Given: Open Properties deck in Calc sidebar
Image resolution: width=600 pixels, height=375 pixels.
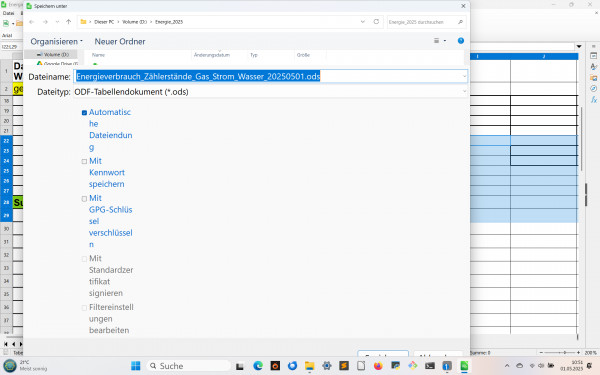Looking at the screenshot, I should (x=593, y=56).
